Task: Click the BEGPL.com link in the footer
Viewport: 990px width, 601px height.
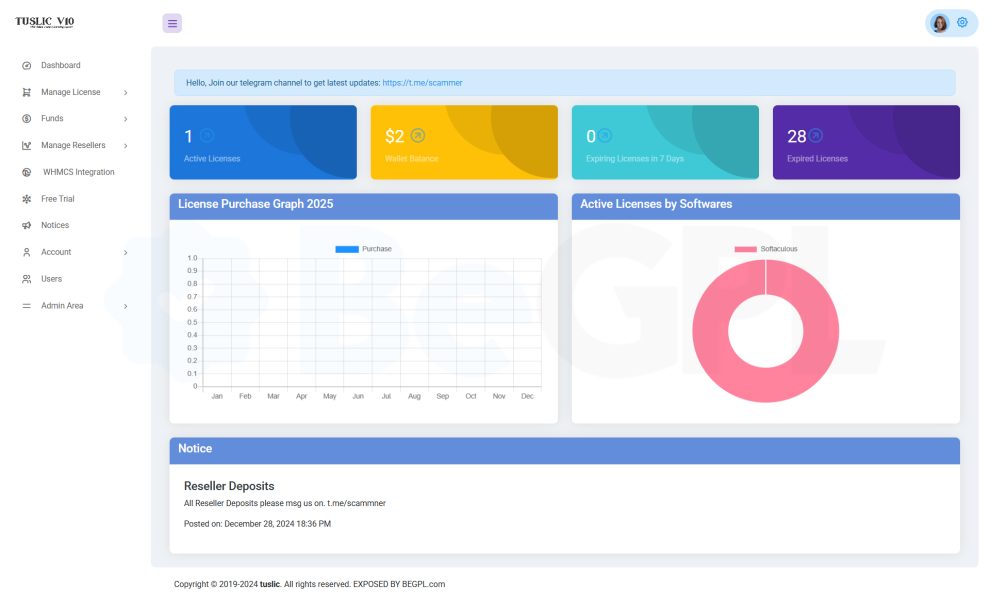Action: click(425, 583)
